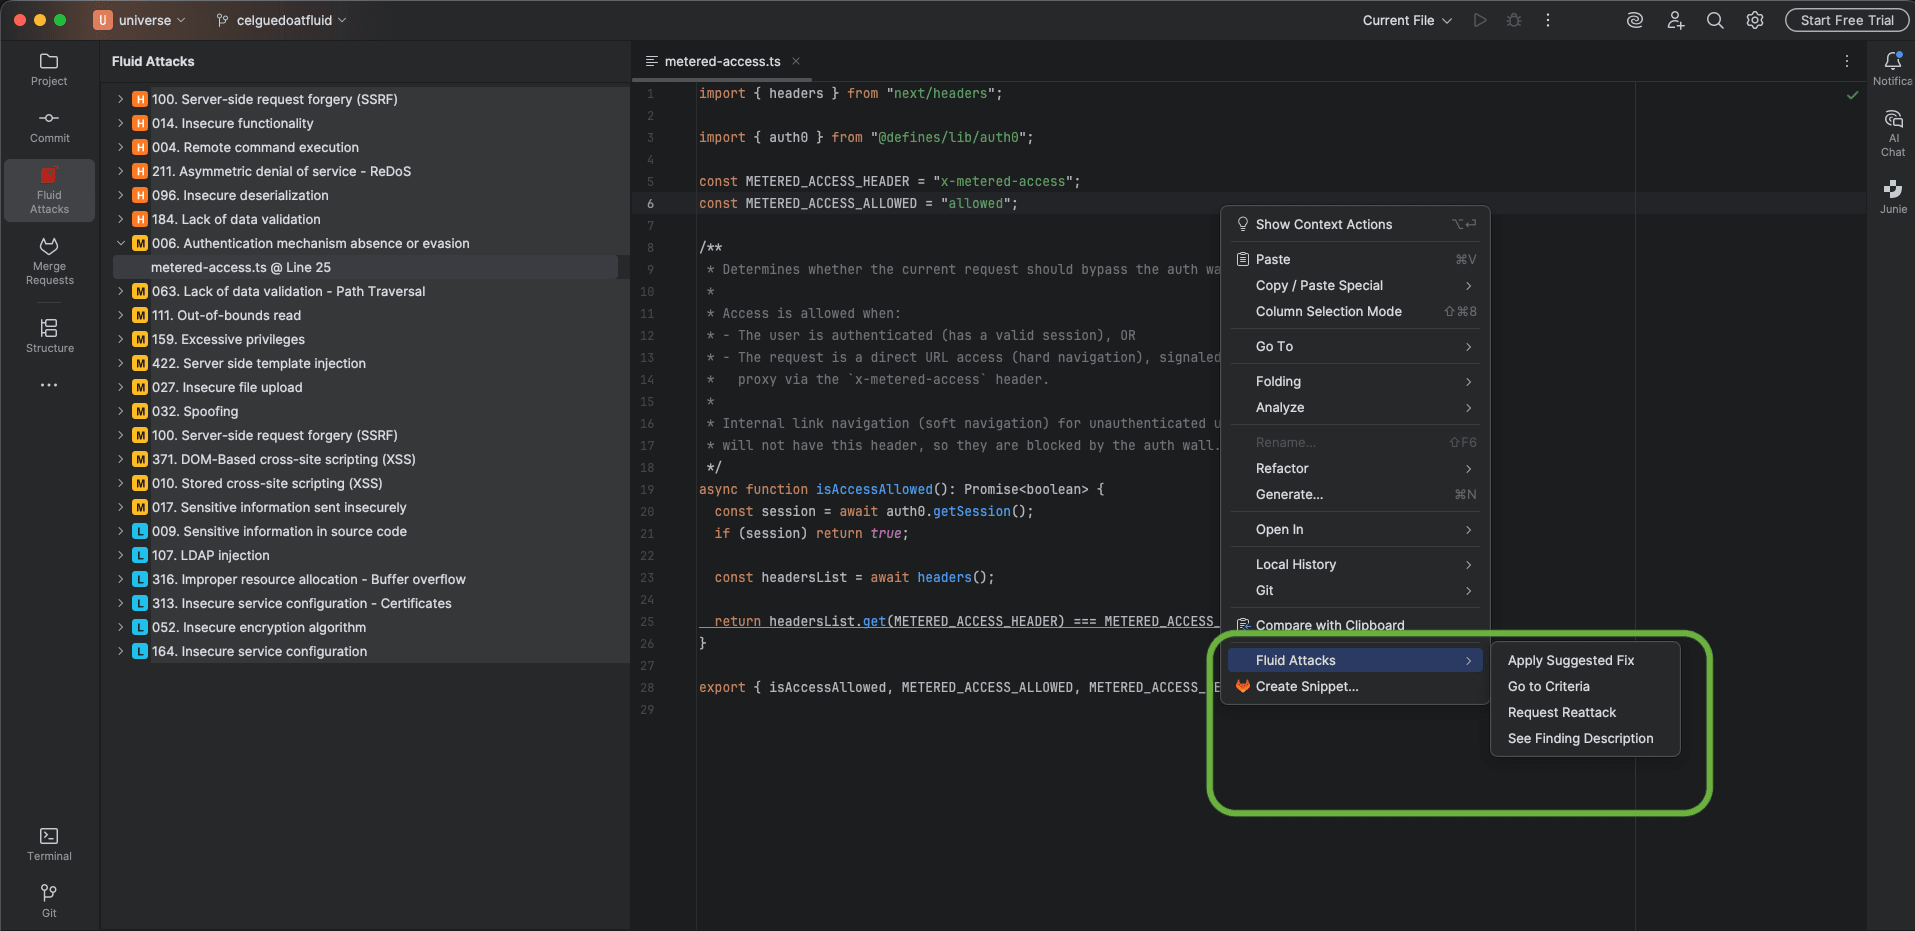Open the Junie assistant panel

1893,196
